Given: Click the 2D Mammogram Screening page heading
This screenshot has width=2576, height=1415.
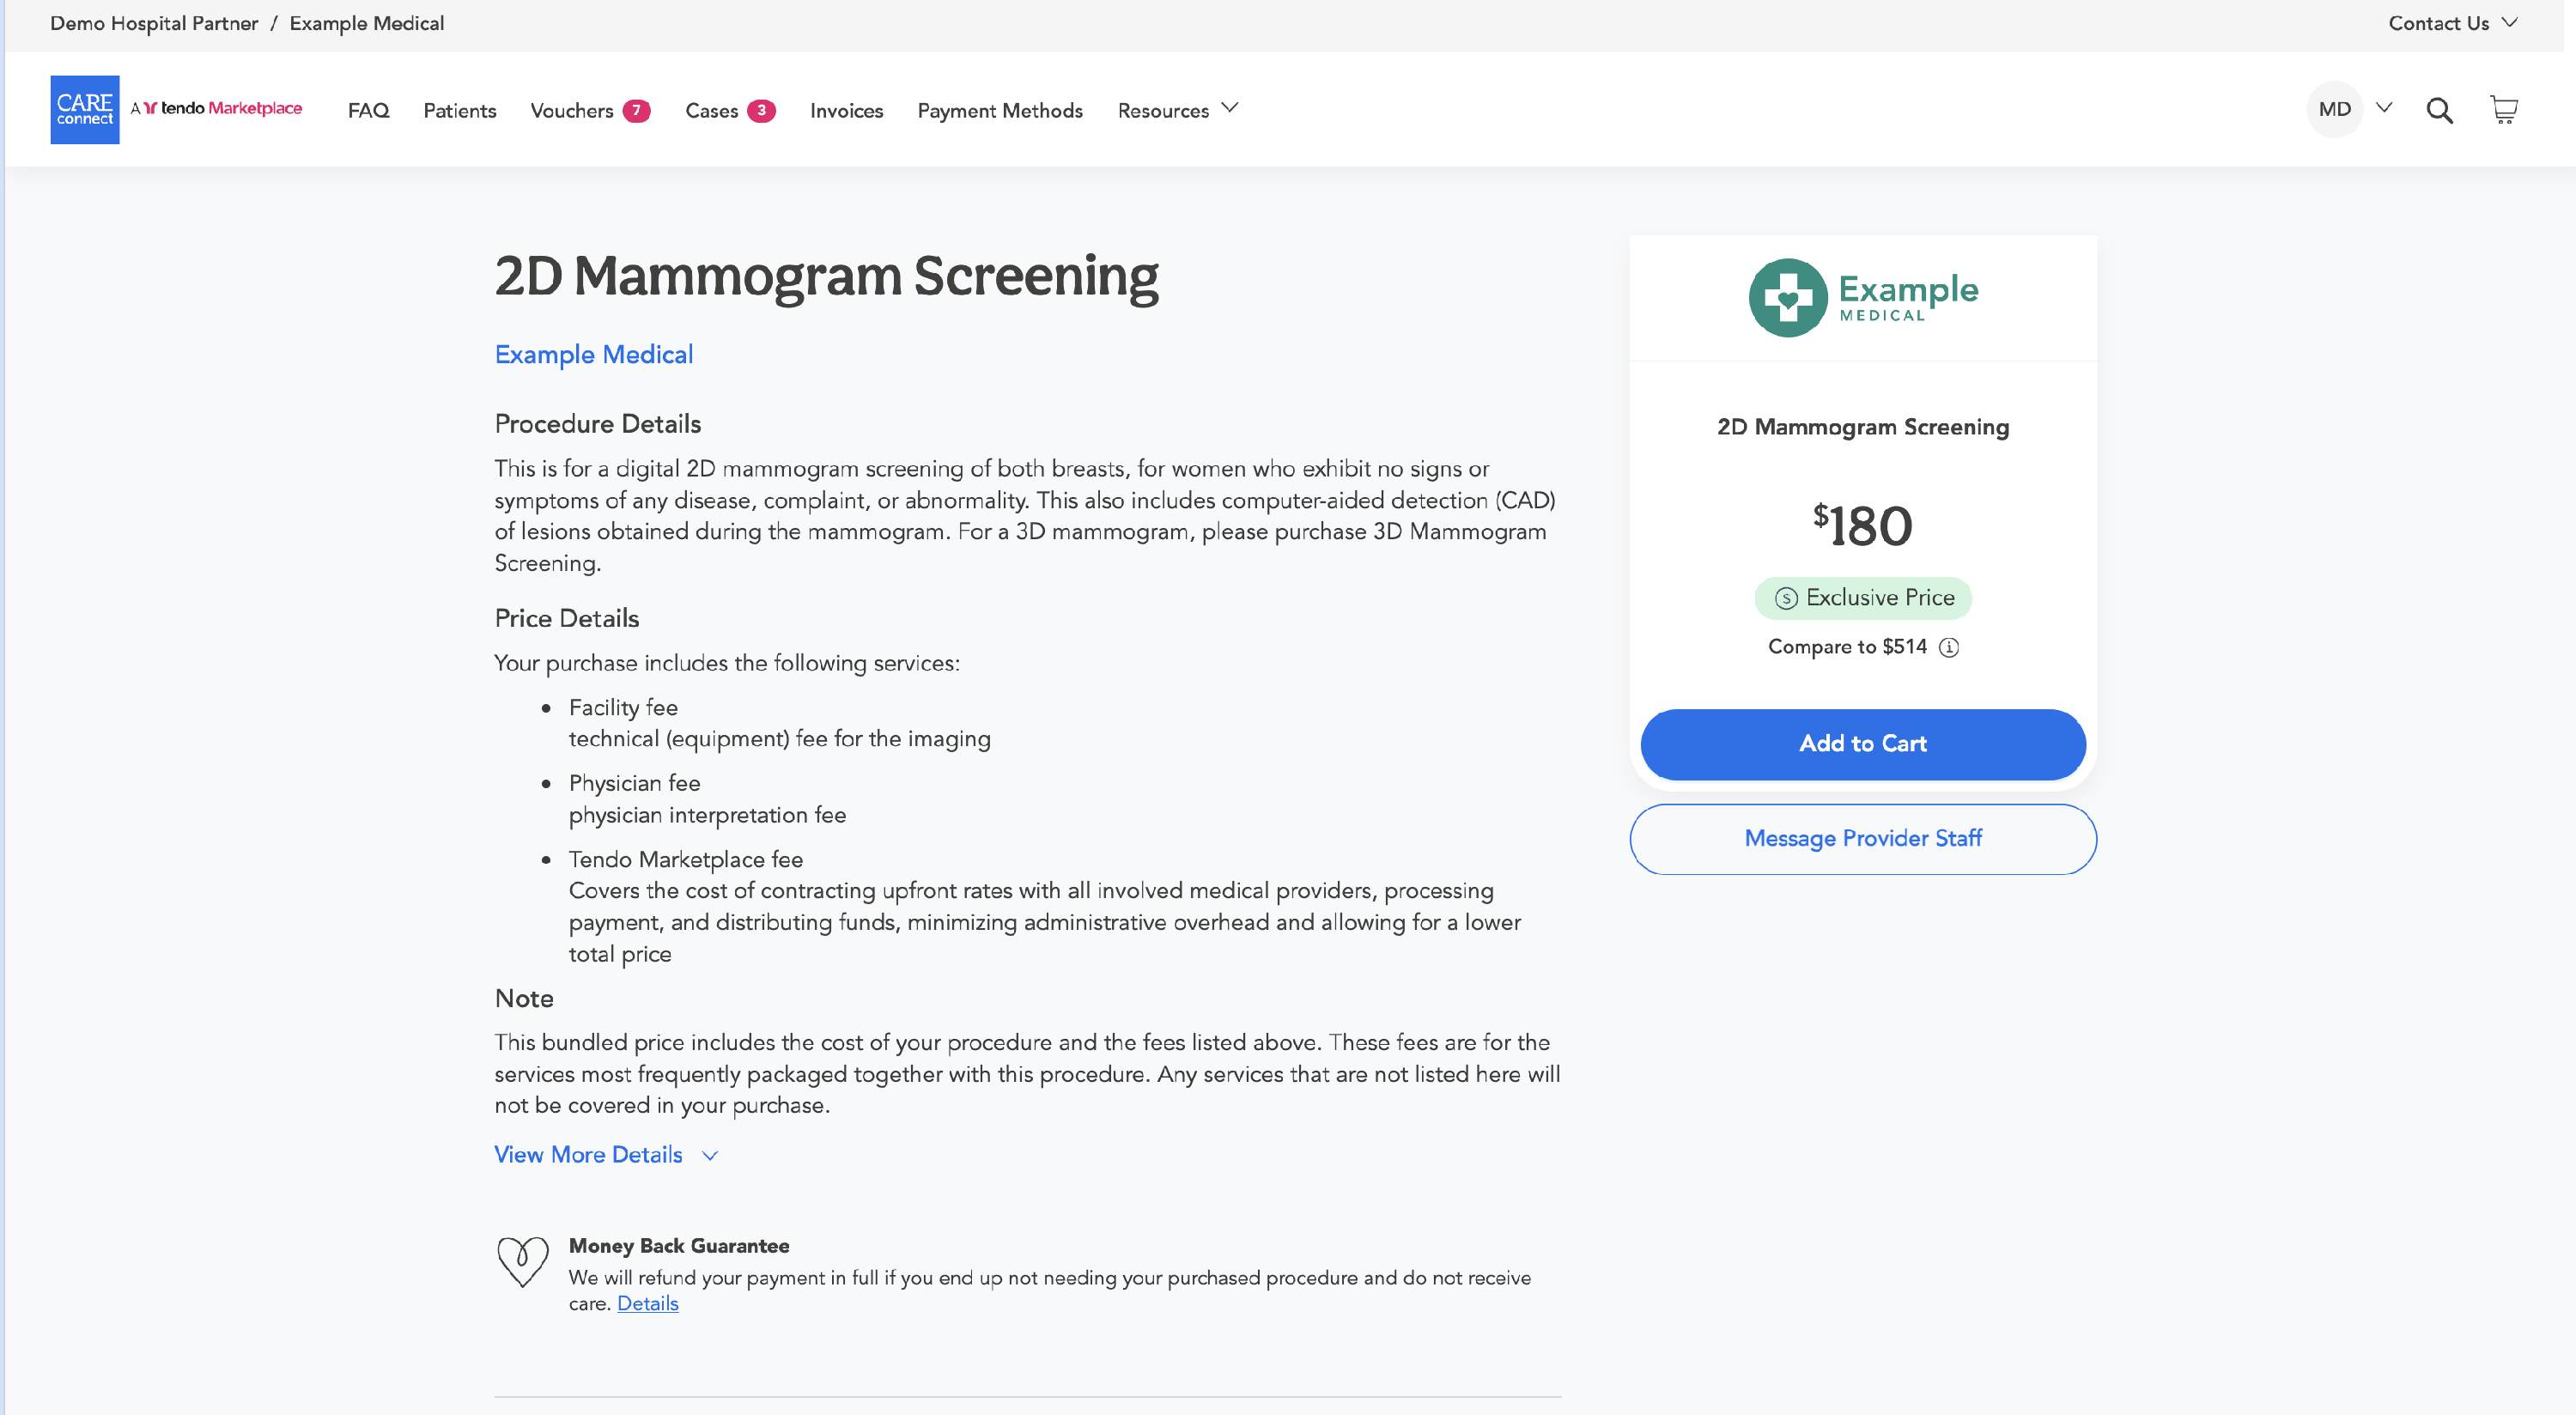Looking at the screenshot, I should coord(826,276).
